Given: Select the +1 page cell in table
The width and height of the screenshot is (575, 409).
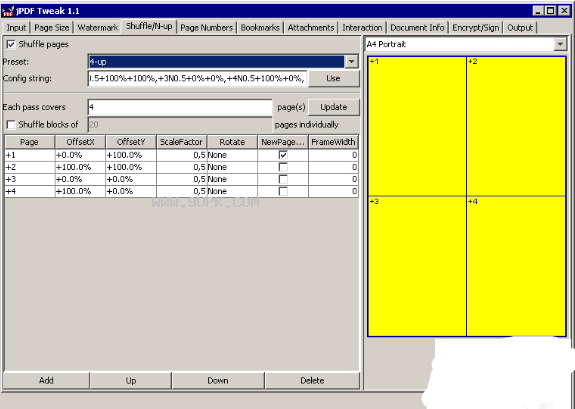Looking at the screenshot, I should coord(30,155).
